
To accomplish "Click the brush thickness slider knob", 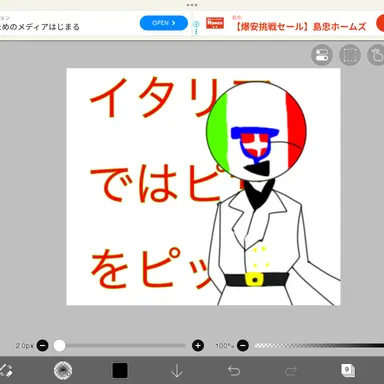I will point(59,346).
